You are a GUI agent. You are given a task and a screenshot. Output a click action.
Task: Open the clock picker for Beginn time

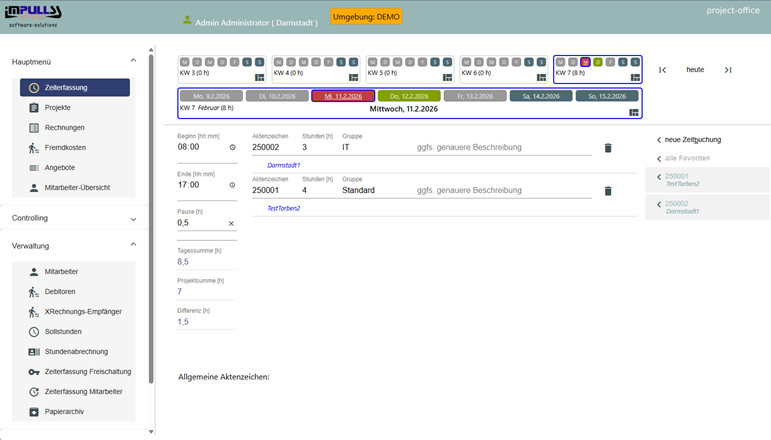click(x=232, y=147)
